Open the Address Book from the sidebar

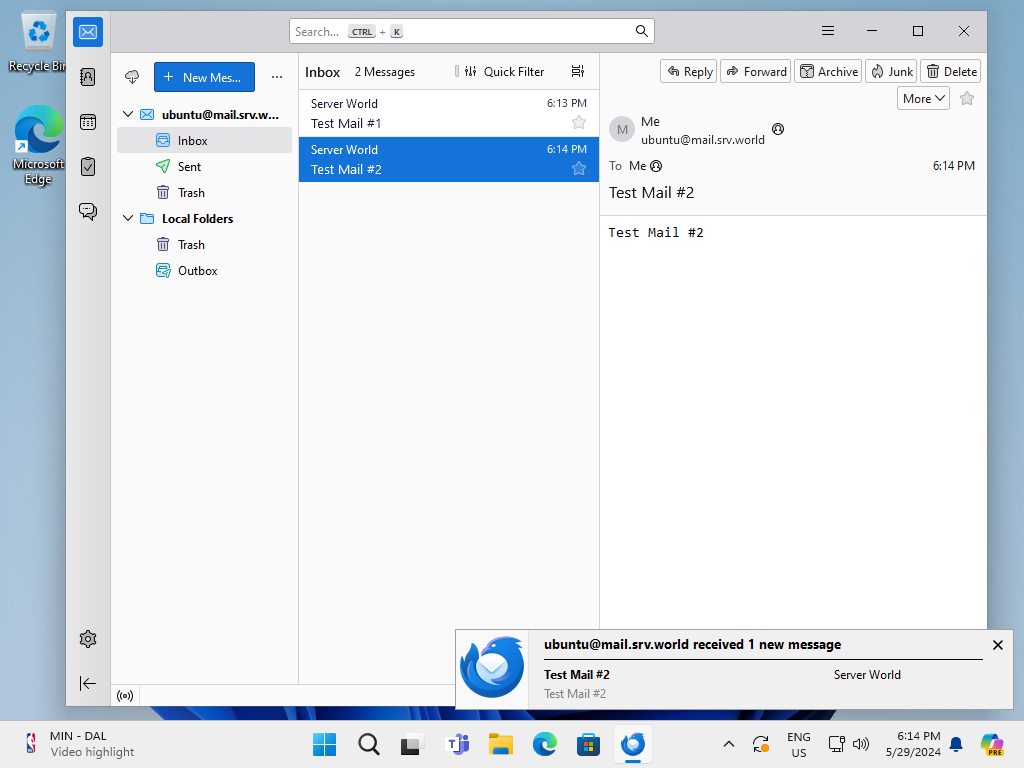coord(88,77)
